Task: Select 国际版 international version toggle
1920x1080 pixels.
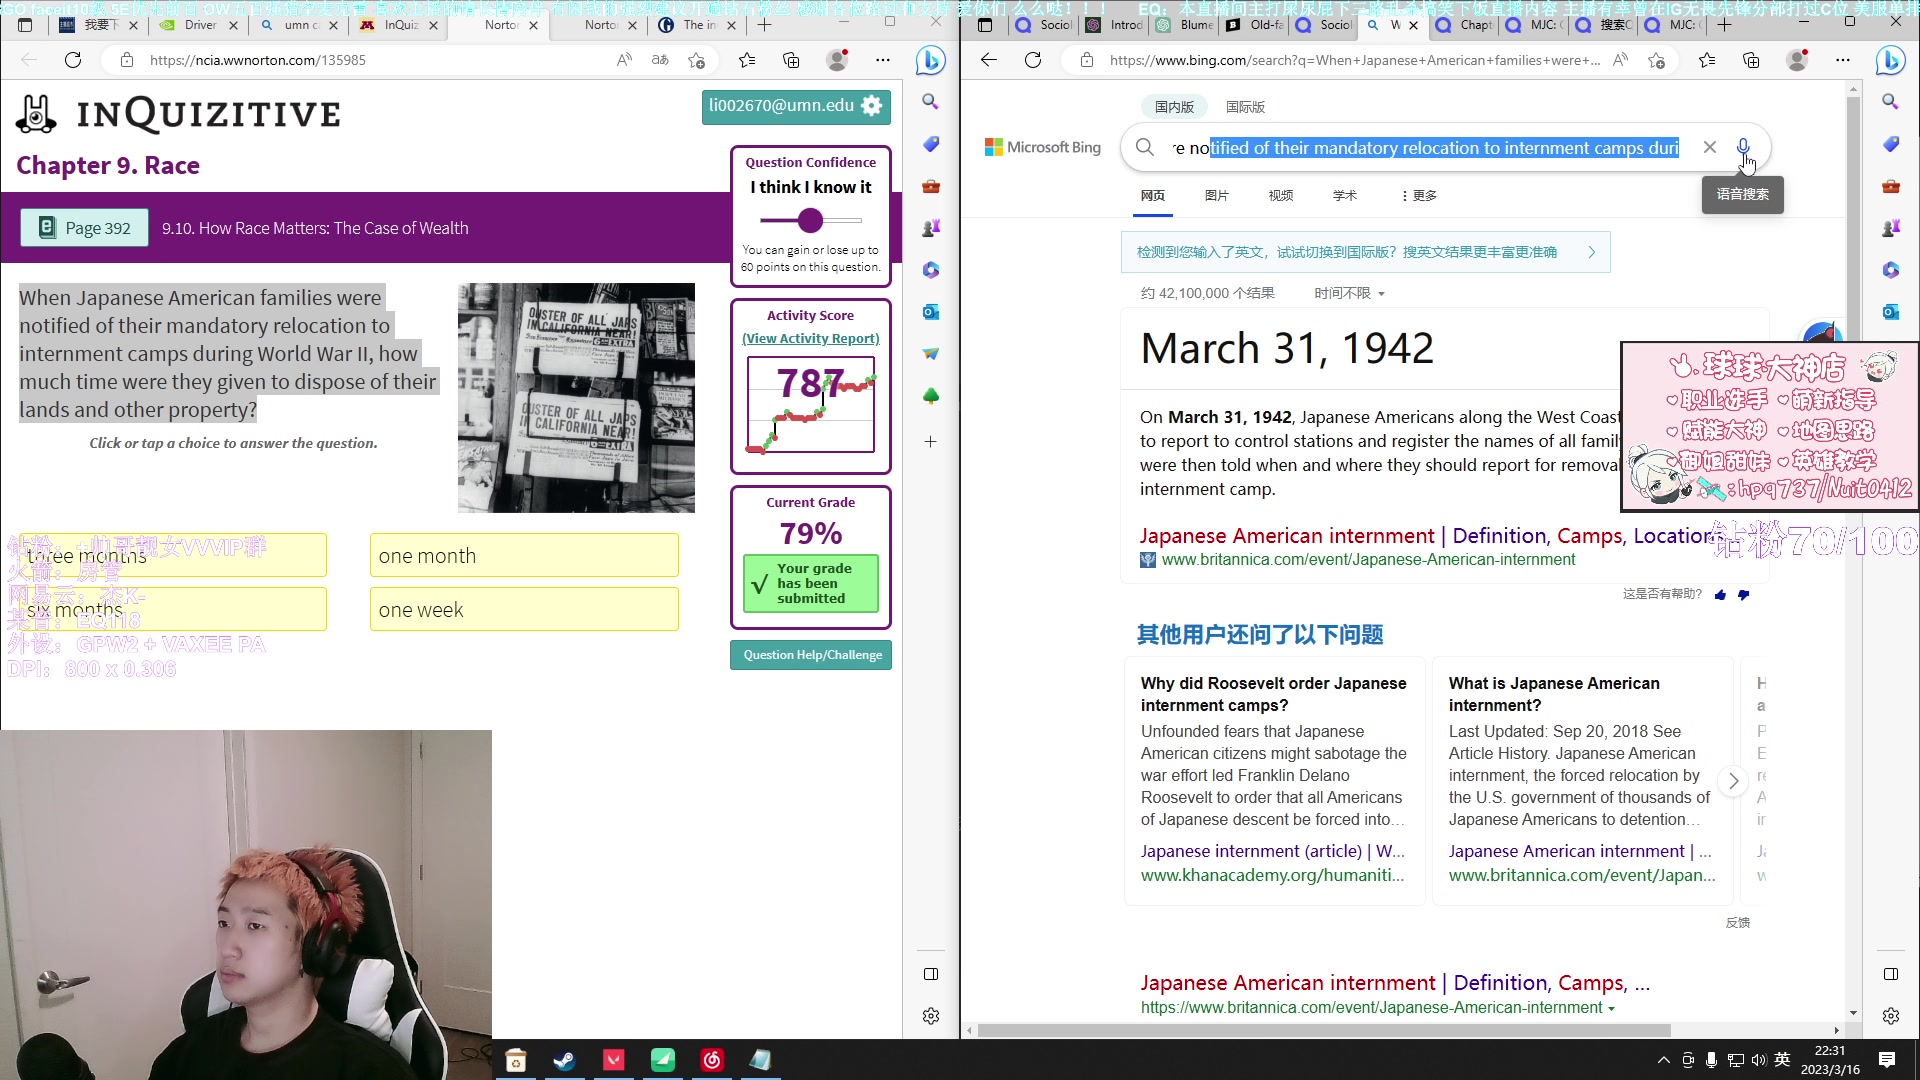Action: 1245,107
